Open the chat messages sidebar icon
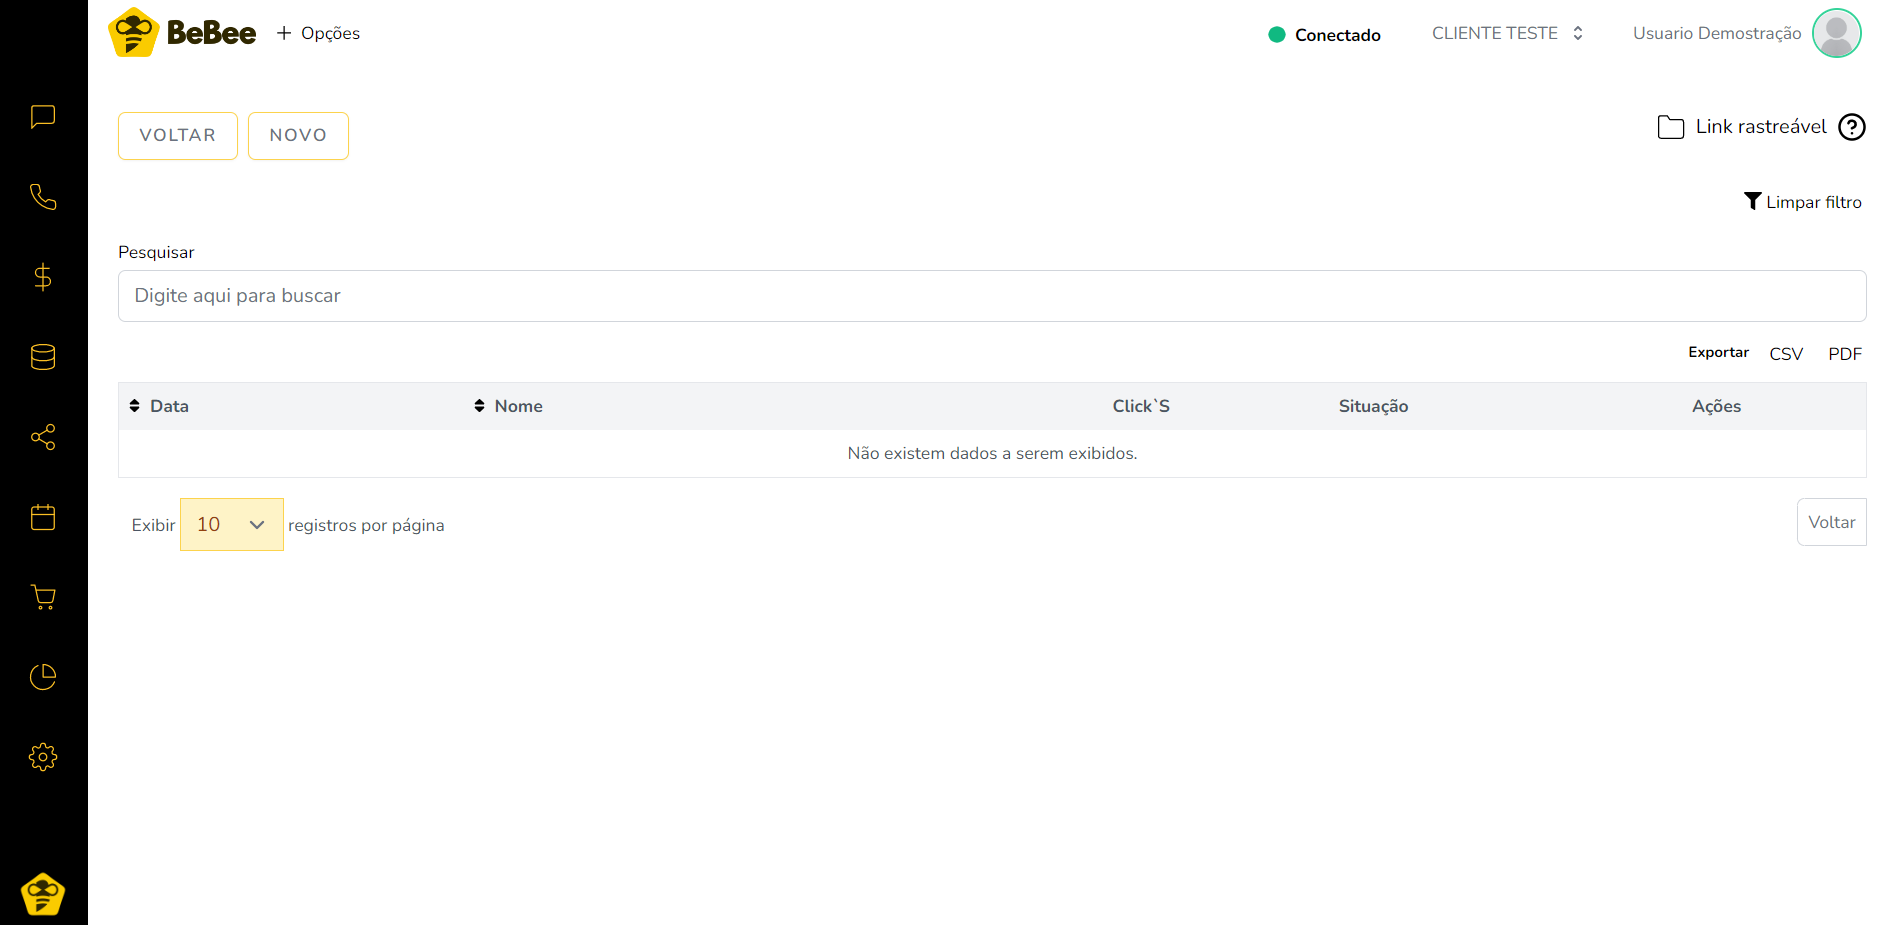The width and height of the screenshot is (1895, 925). 43,117
